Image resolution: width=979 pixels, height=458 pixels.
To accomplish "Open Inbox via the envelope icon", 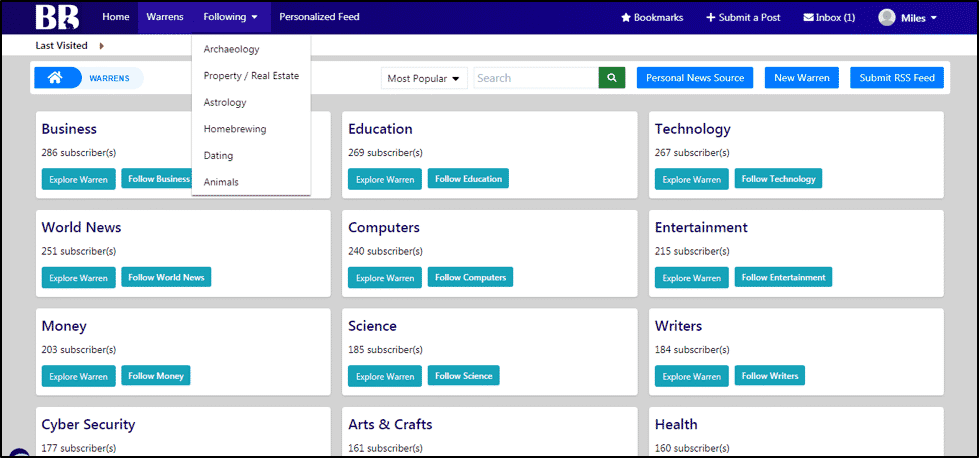I will point(808,18).
